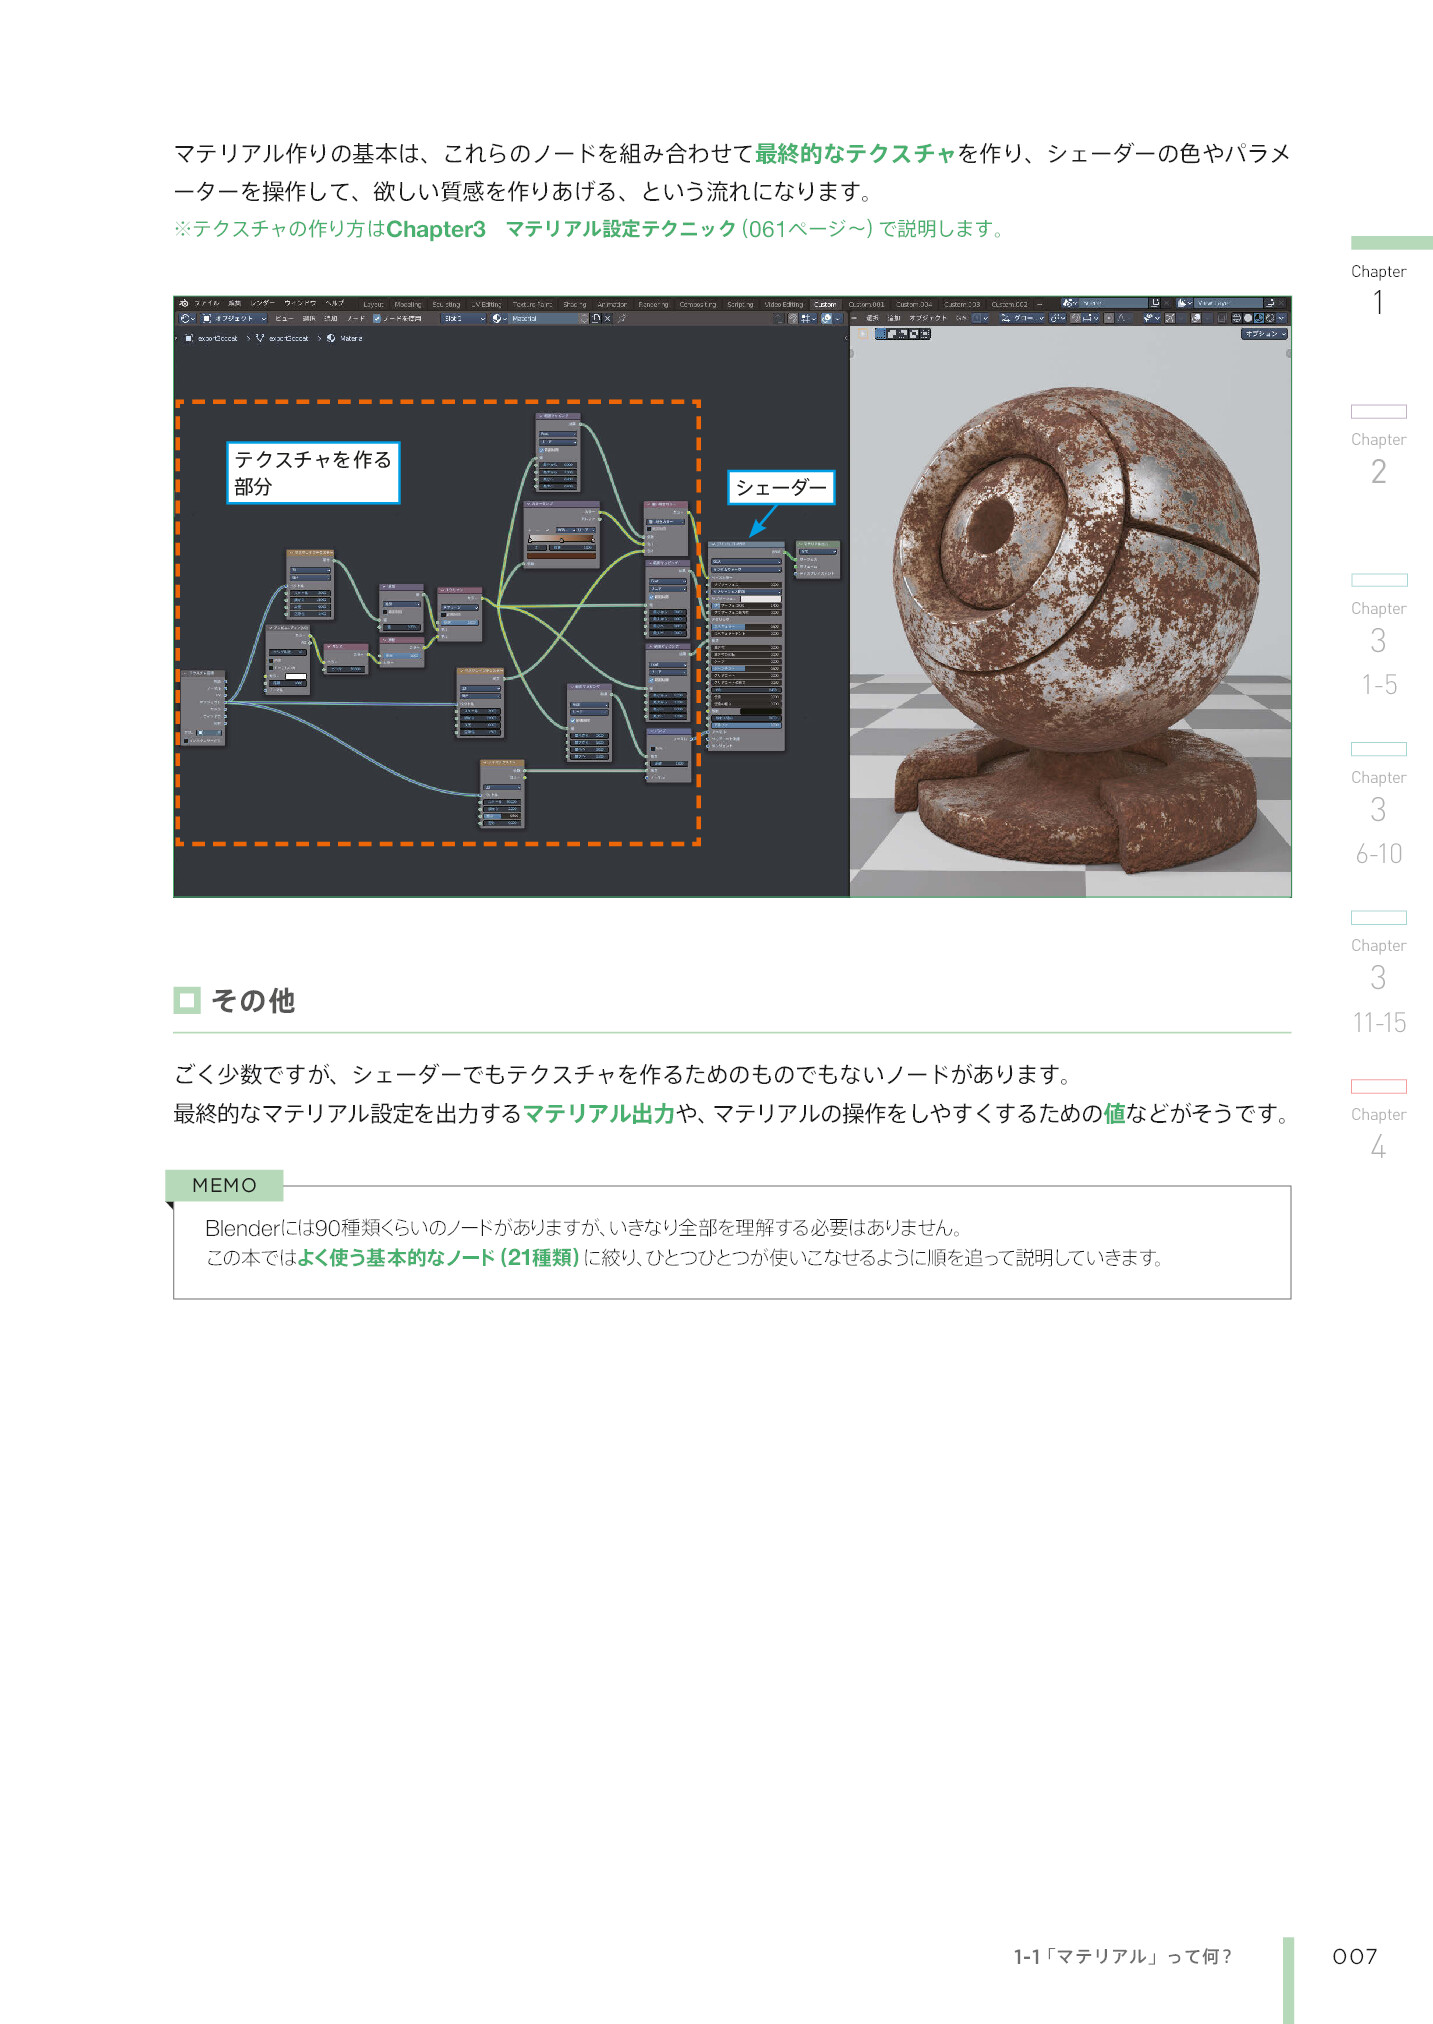The height and width of the screenshot is (2024, 1433).
Task: Switch to the Custom.004 workspace tab
Action: coord(914,304)
